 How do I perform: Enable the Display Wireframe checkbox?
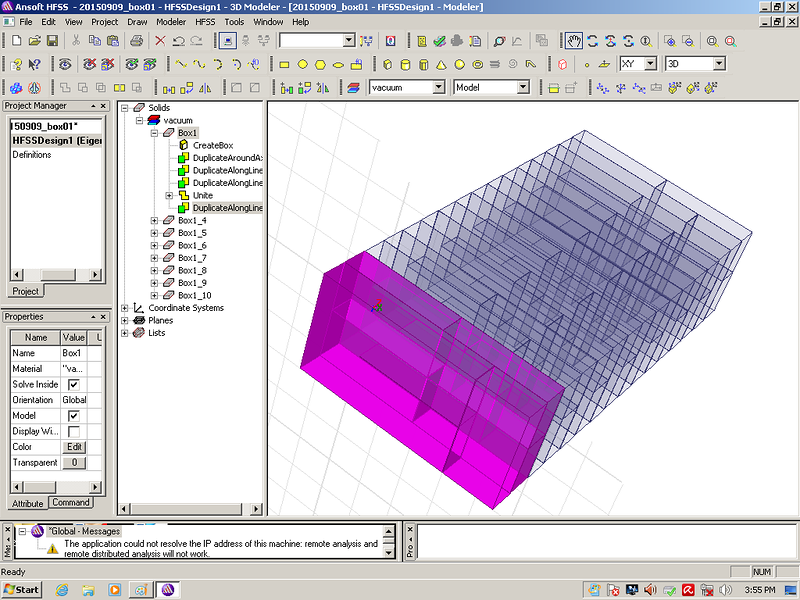pos(73,431)
